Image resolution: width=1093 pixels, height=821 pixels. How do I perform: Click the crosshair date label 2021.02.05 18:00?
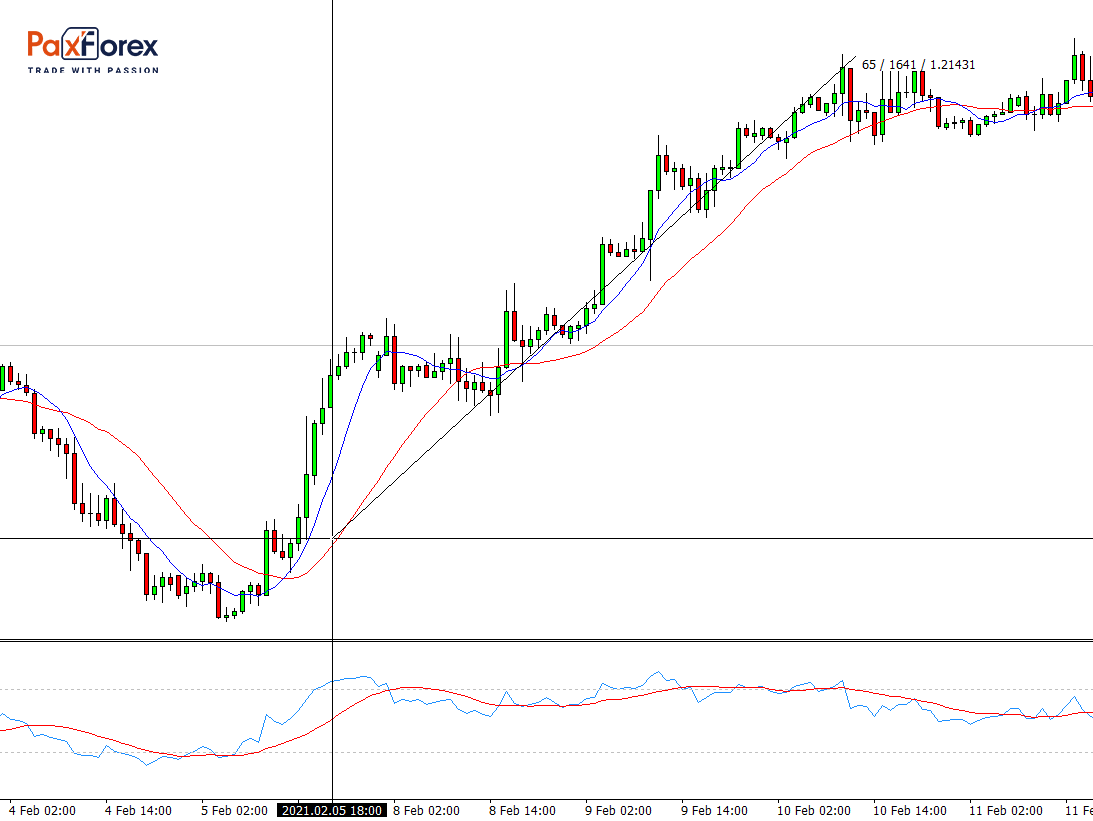click(332, 811)
